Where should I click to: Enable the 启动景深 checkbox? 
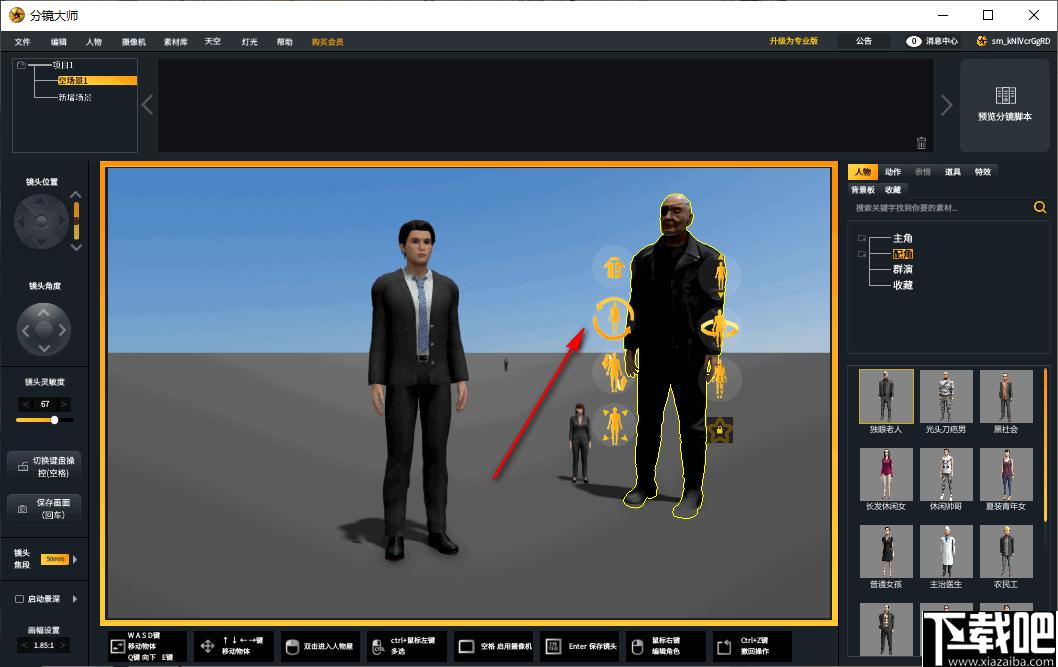pyautogui.click(x=20, y=599)
